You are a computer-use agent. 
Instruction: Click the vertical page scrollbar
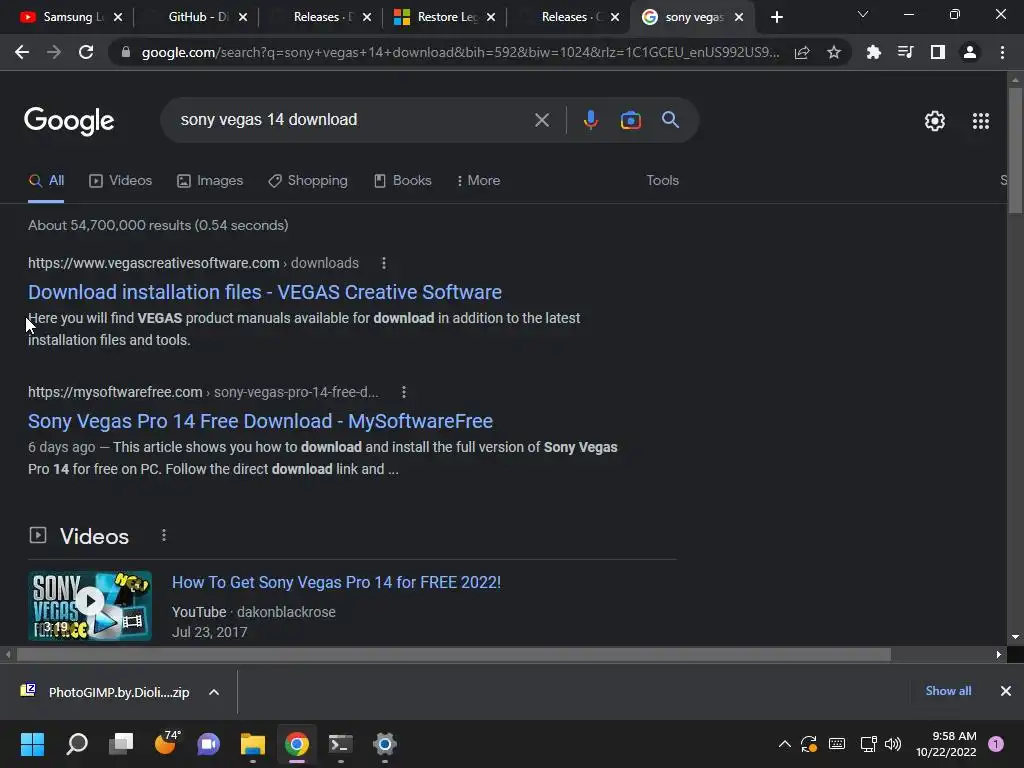tap(1015, 150)
